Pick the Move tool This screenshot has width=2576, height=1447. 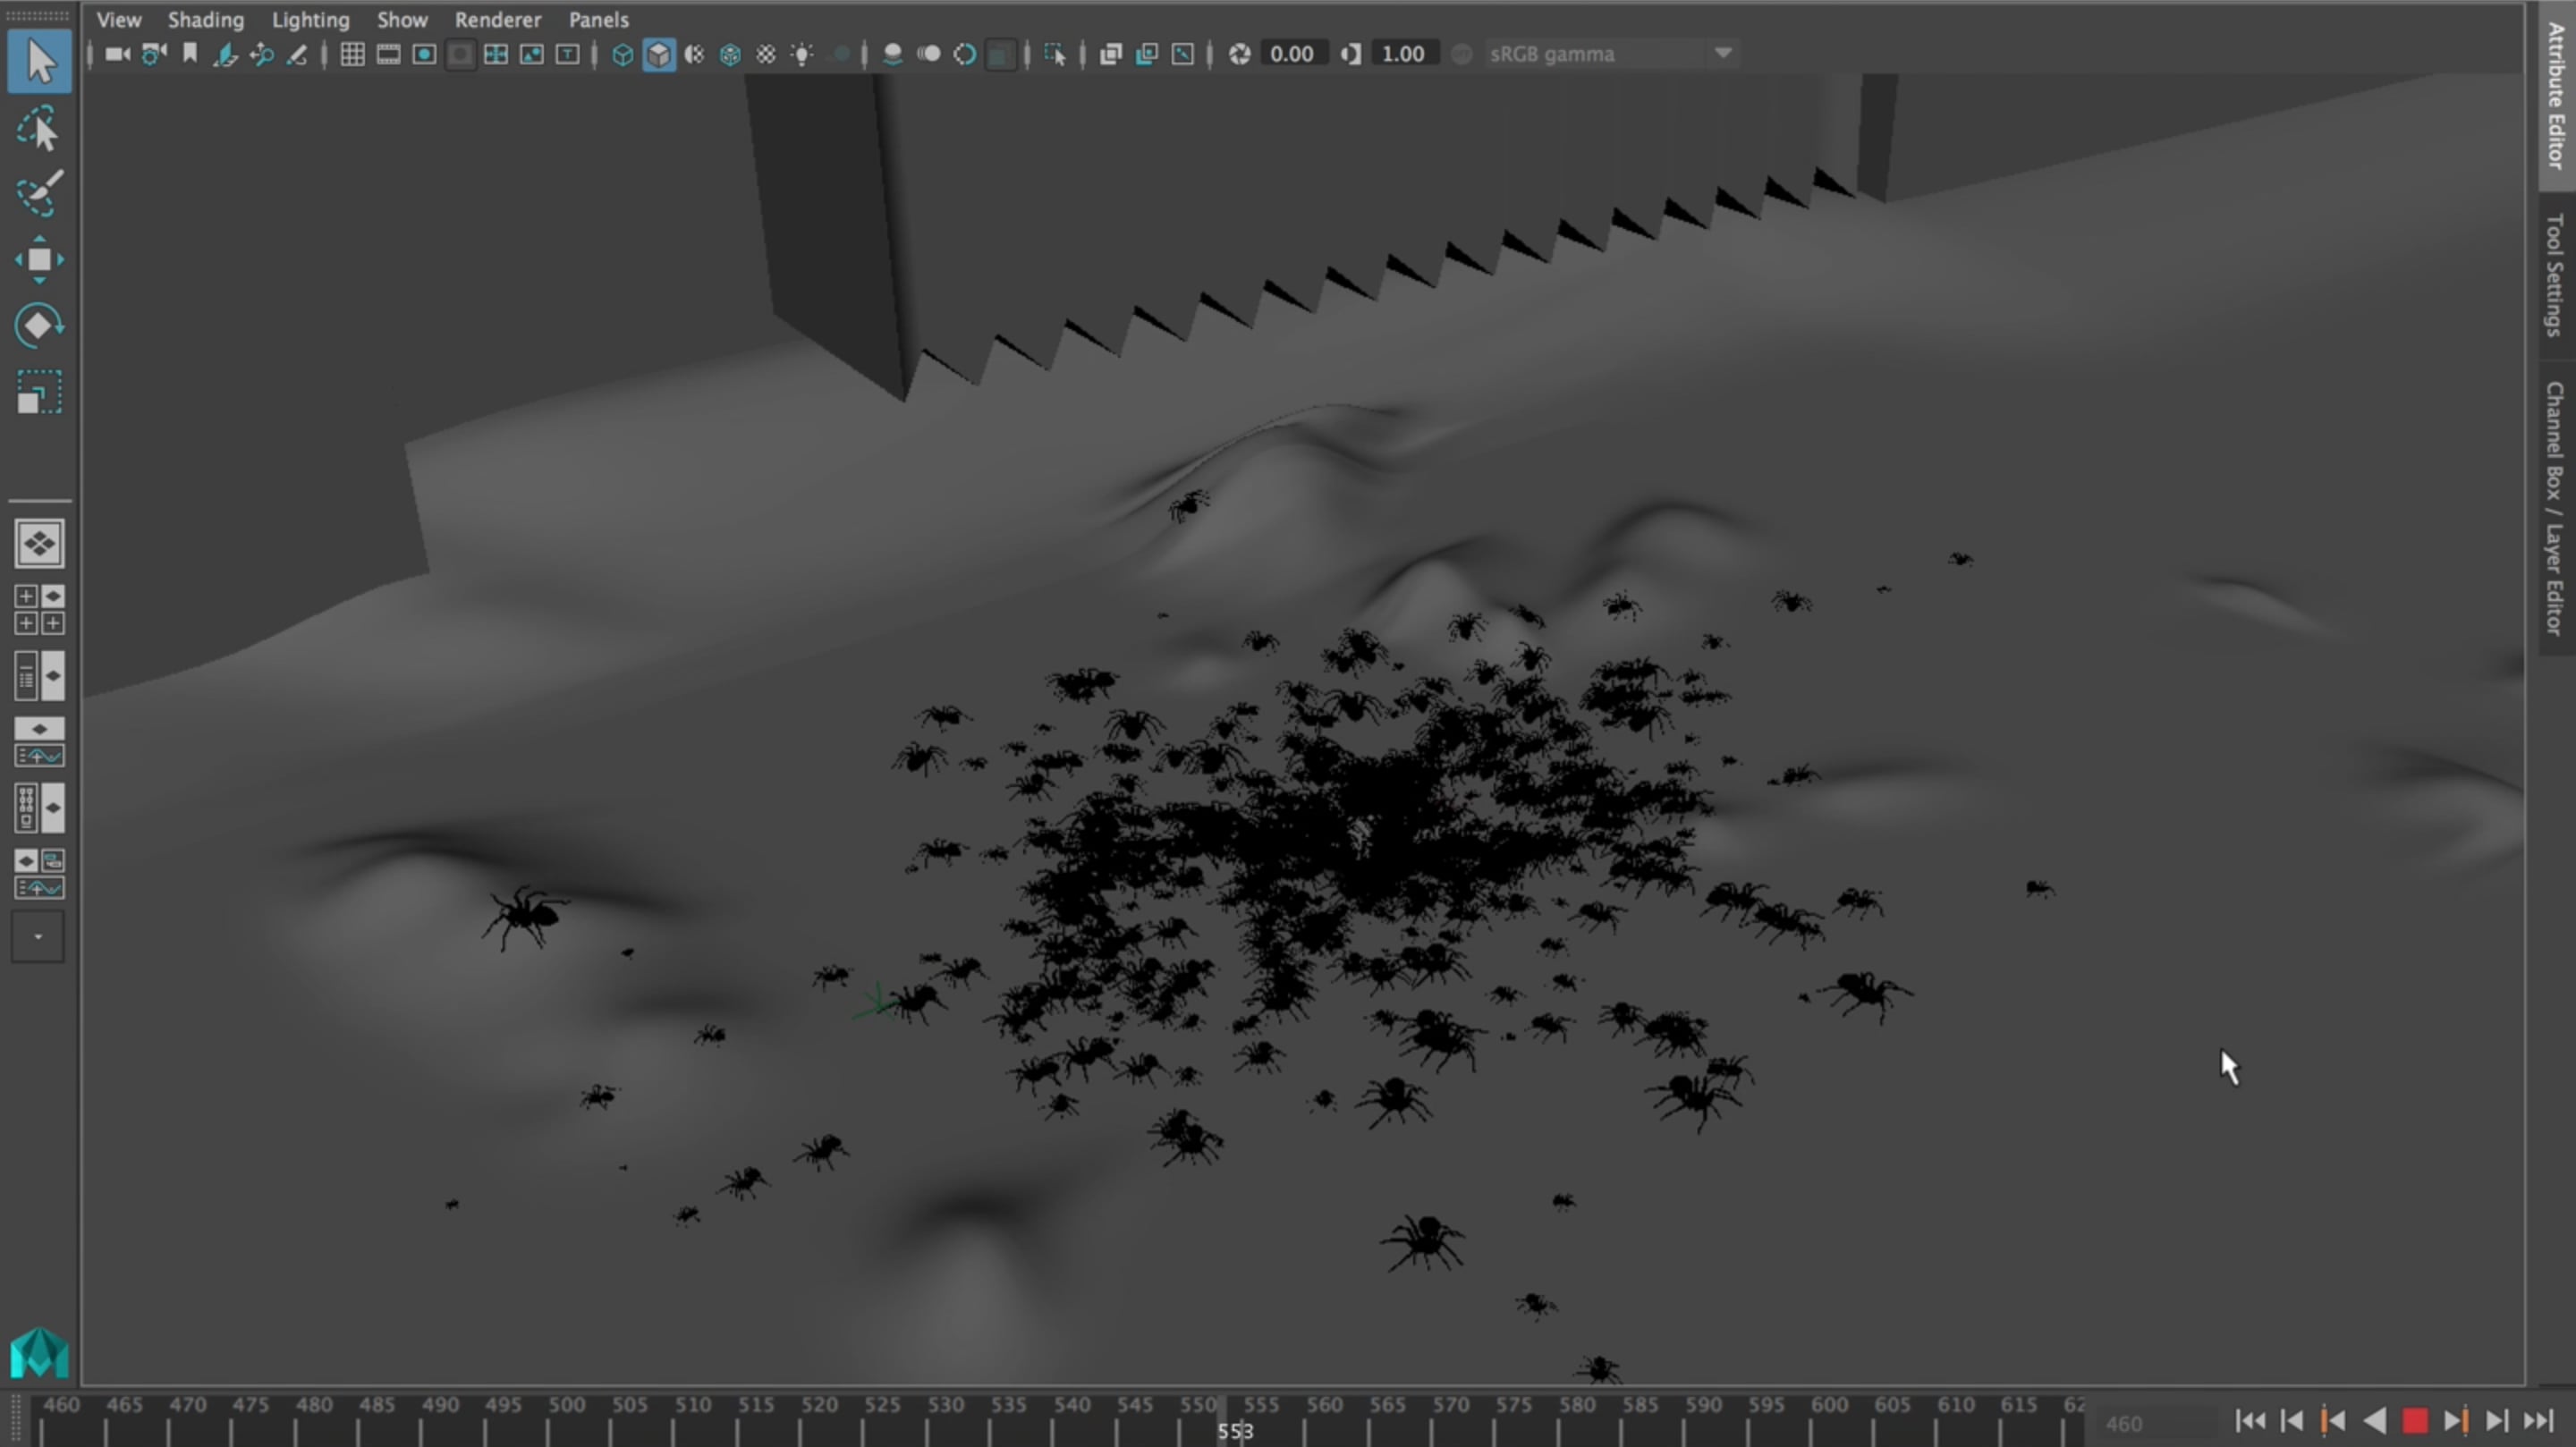[x=39, y=260]
